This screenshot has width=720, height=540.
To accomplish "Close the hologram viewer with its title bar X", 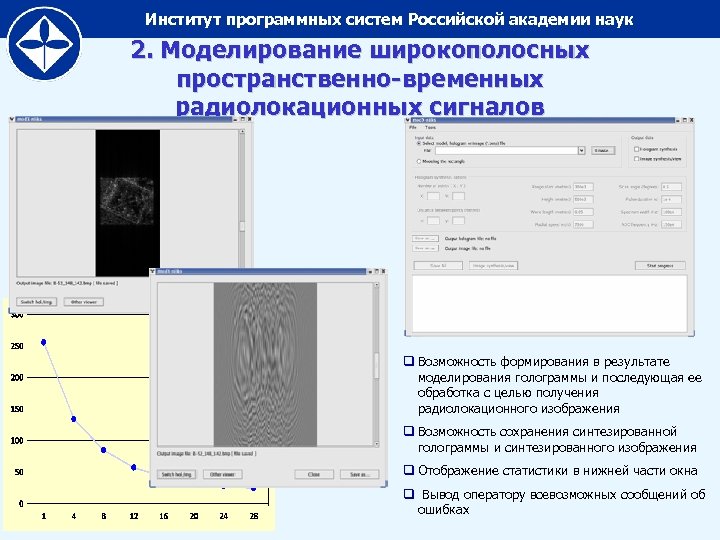I will (x=383, y=271).
